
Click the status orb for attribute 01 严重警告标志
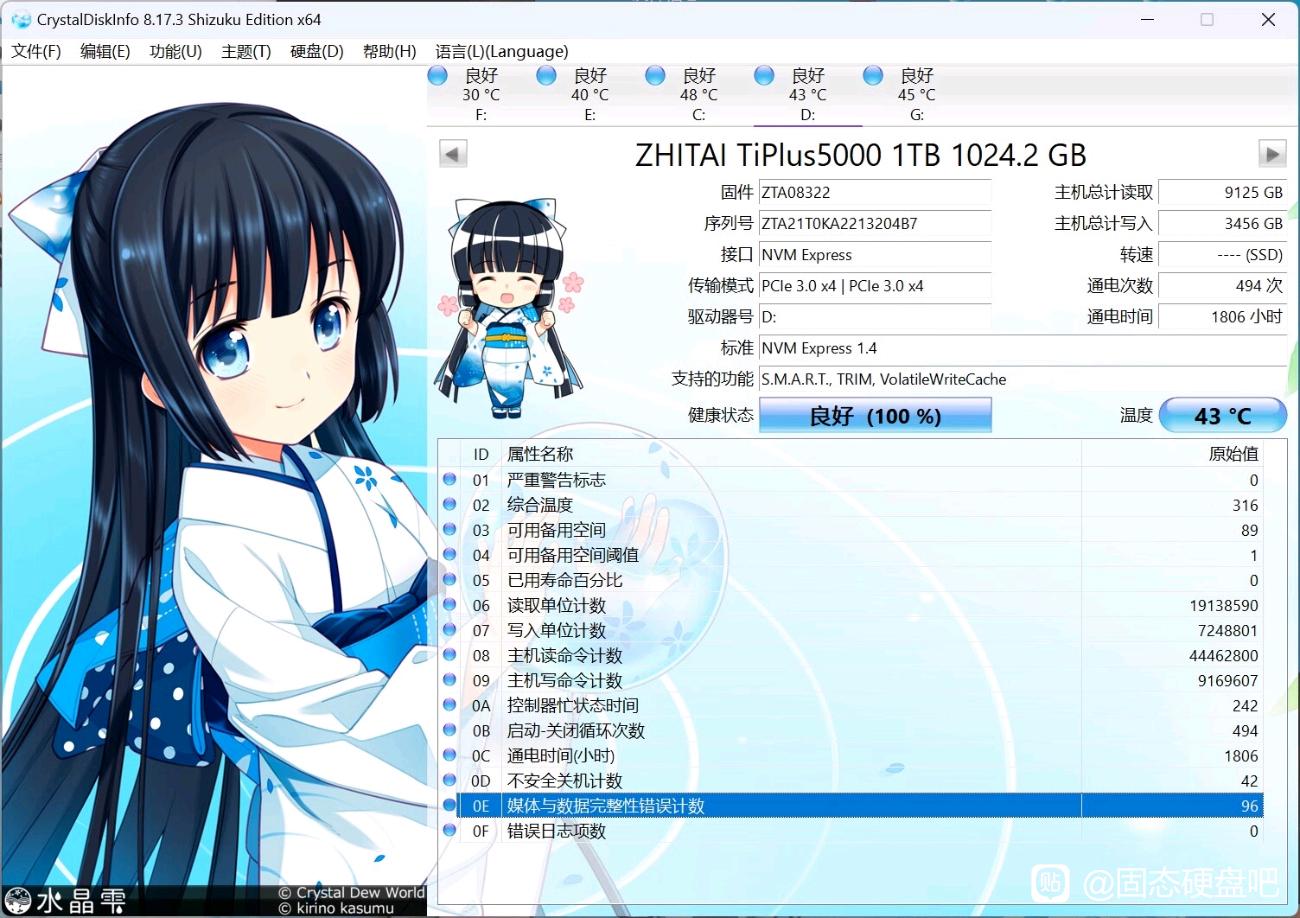click(450, 480)
